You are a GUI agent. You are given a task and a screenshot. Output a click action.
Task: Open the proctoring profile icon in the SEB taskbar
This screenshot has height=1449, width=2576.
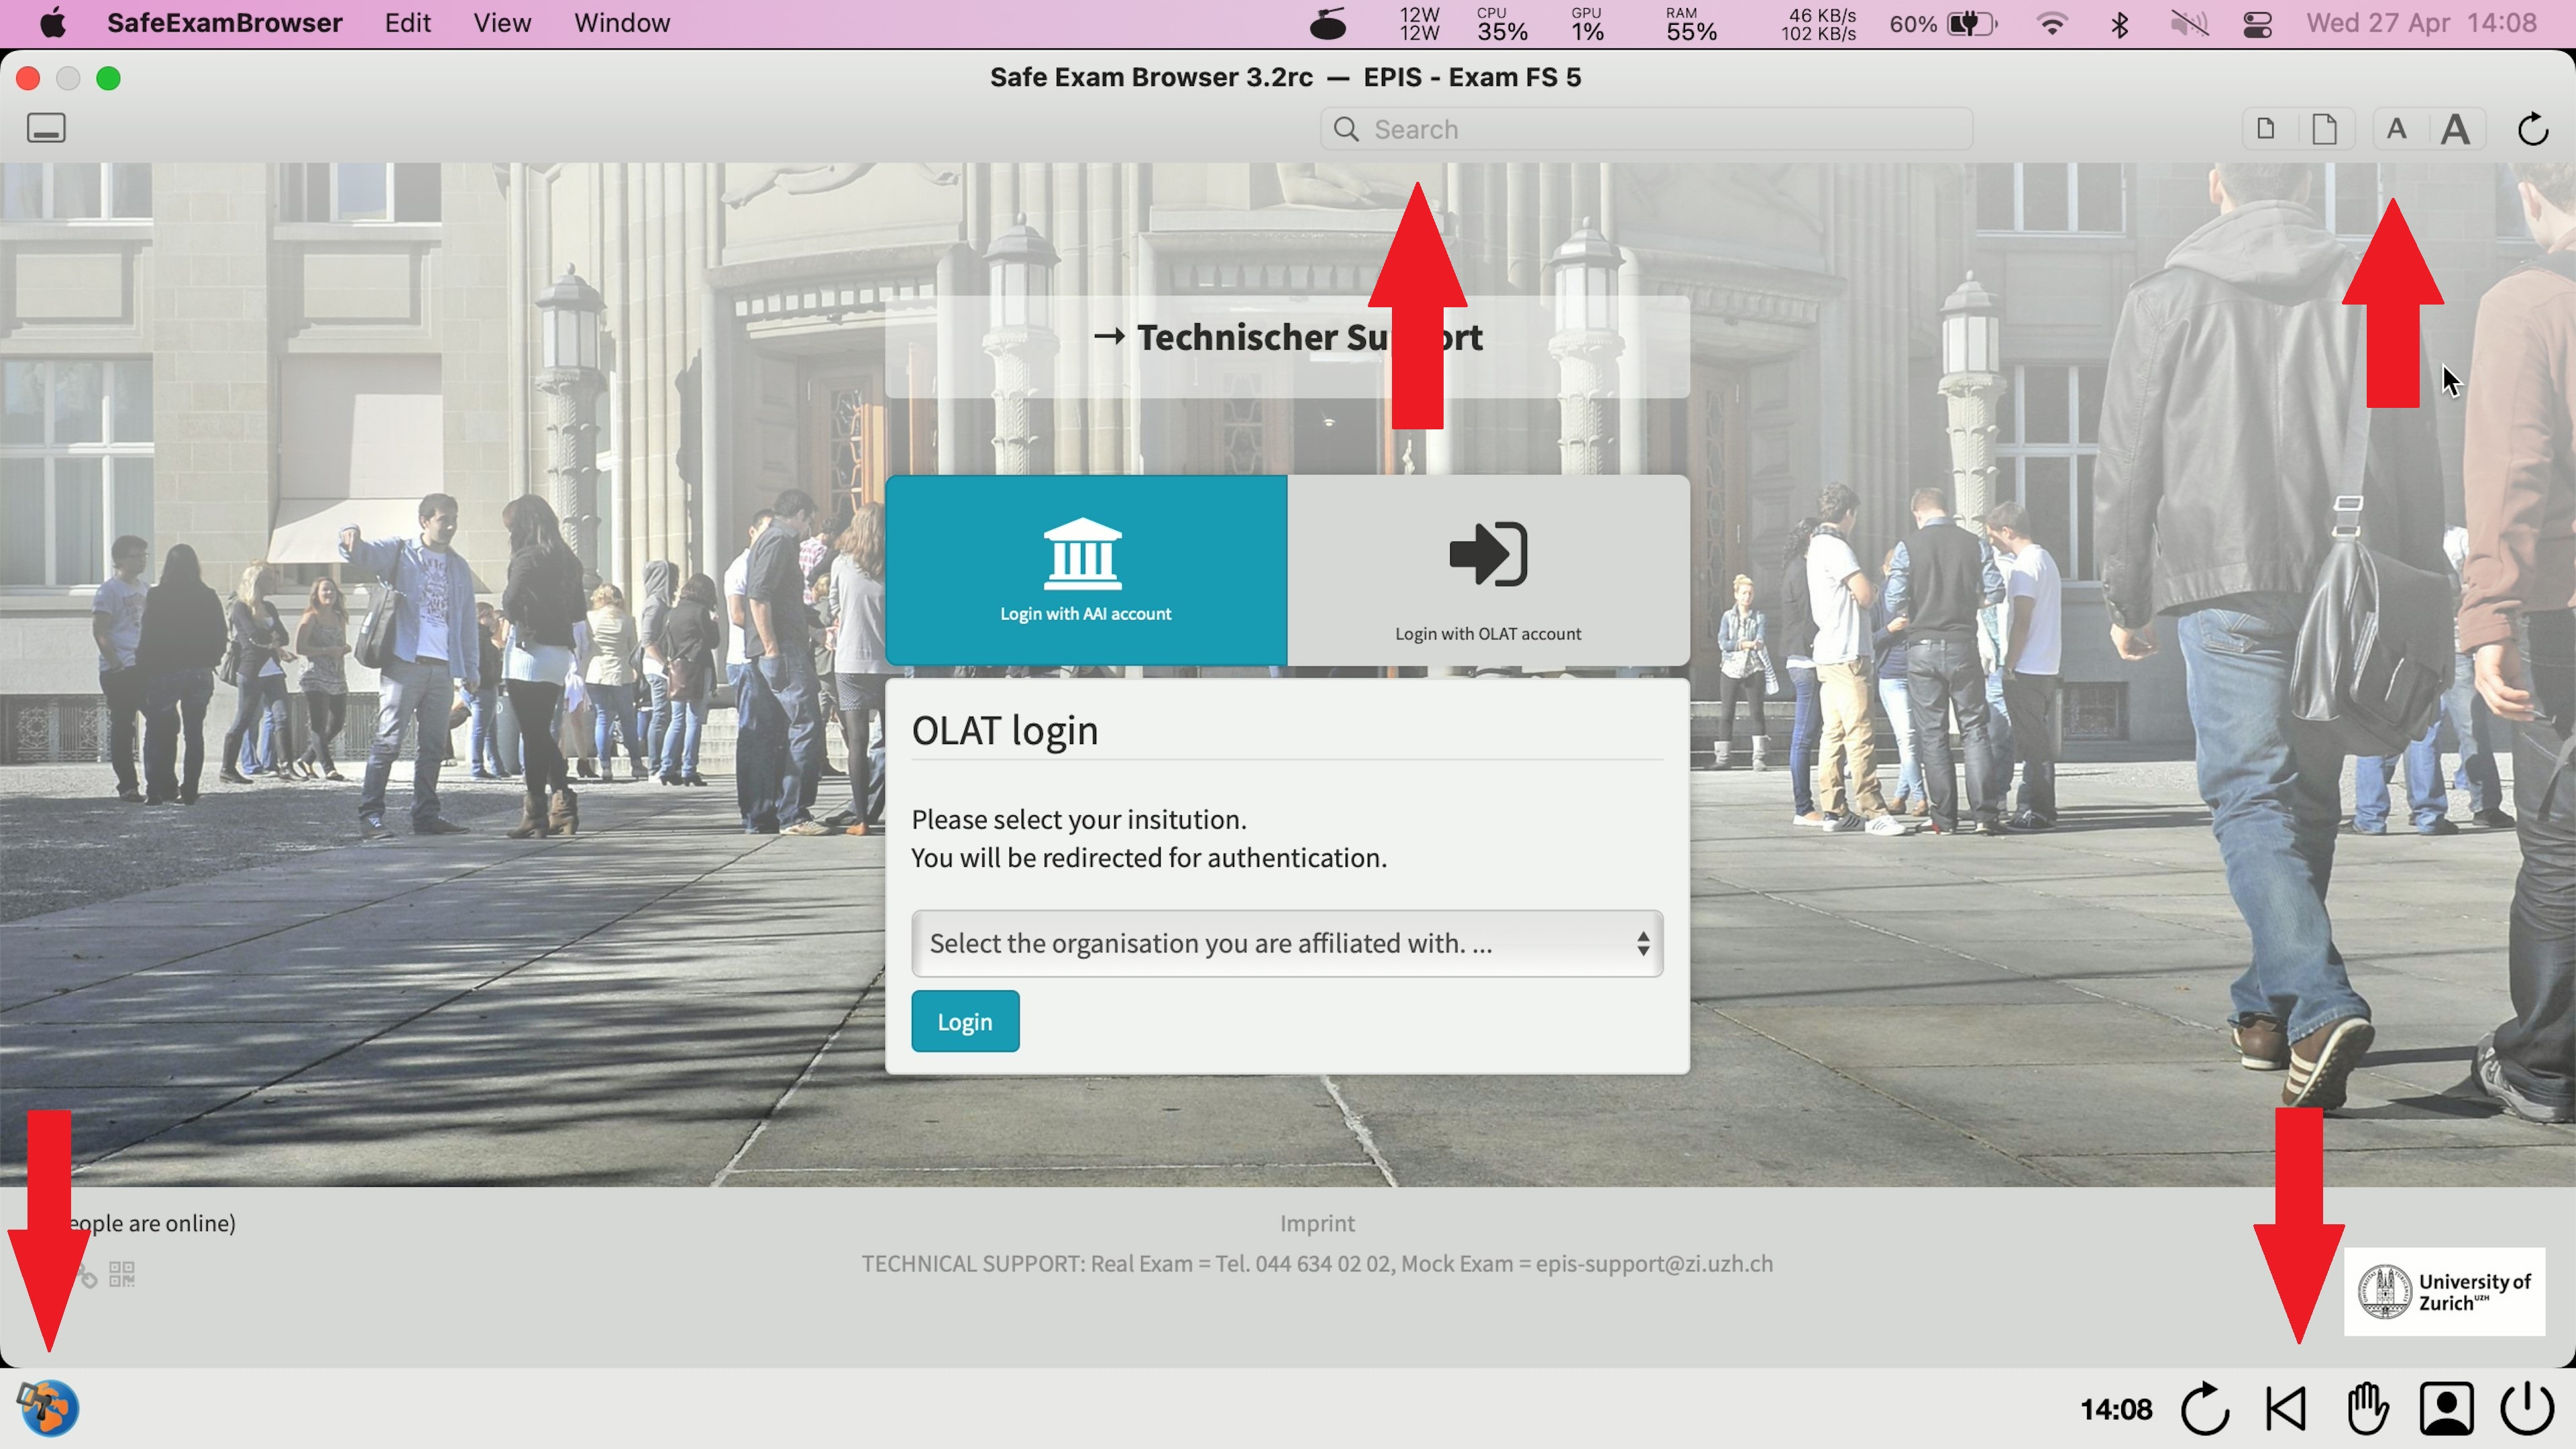tap(2447, 1409)
